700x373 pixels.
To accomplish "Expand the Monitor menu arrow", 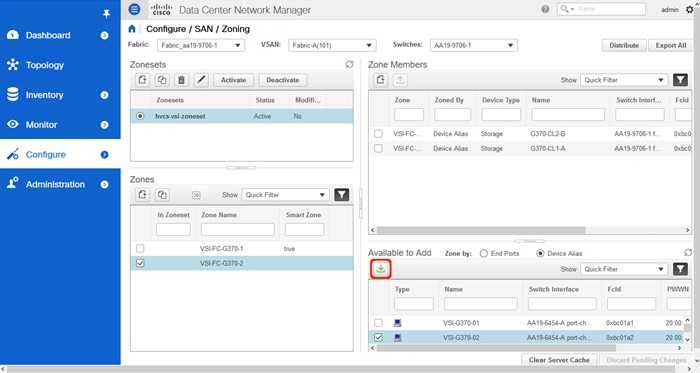I will (x=104, y=125).
